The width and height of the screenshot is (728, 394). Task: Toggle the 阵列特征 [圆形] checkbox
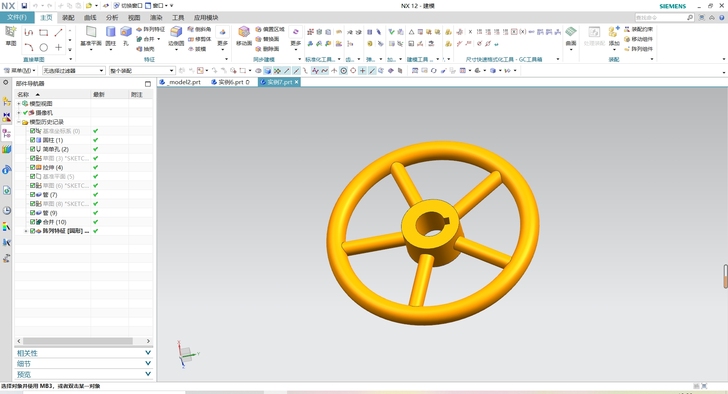click(x=32, y=231)
